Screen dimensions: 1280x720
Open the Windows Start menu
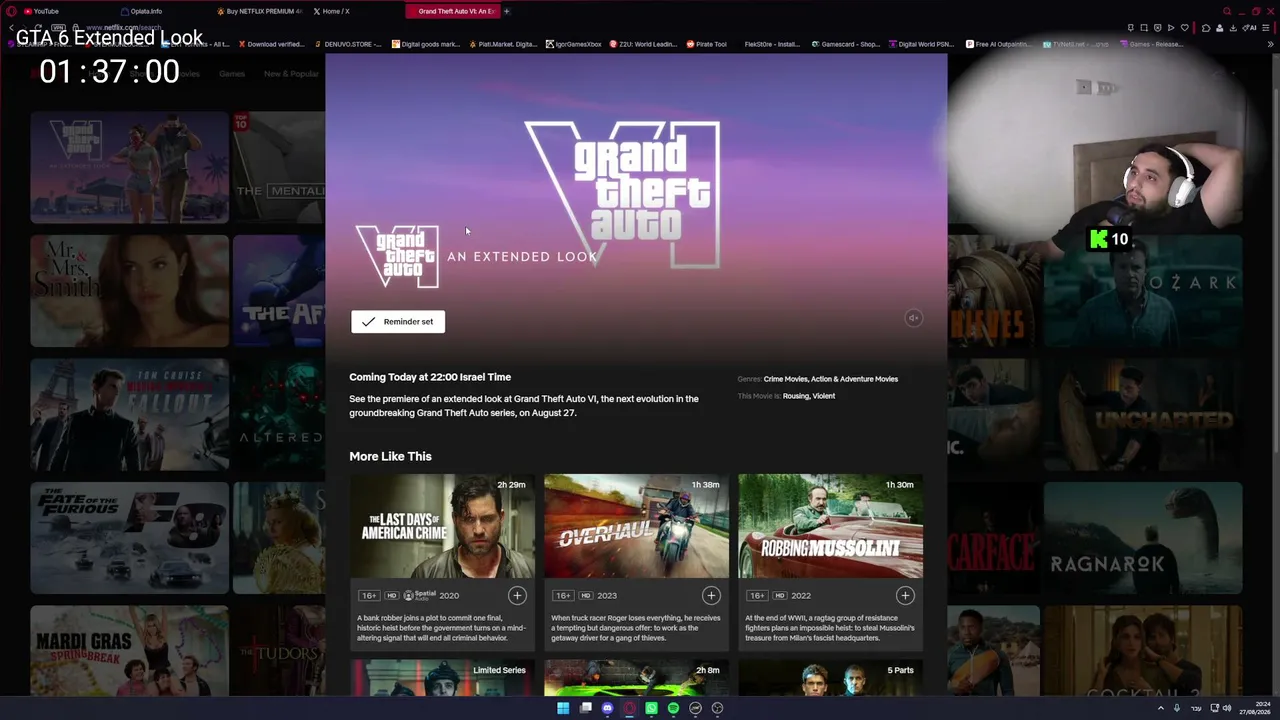(x=563, y=708)
